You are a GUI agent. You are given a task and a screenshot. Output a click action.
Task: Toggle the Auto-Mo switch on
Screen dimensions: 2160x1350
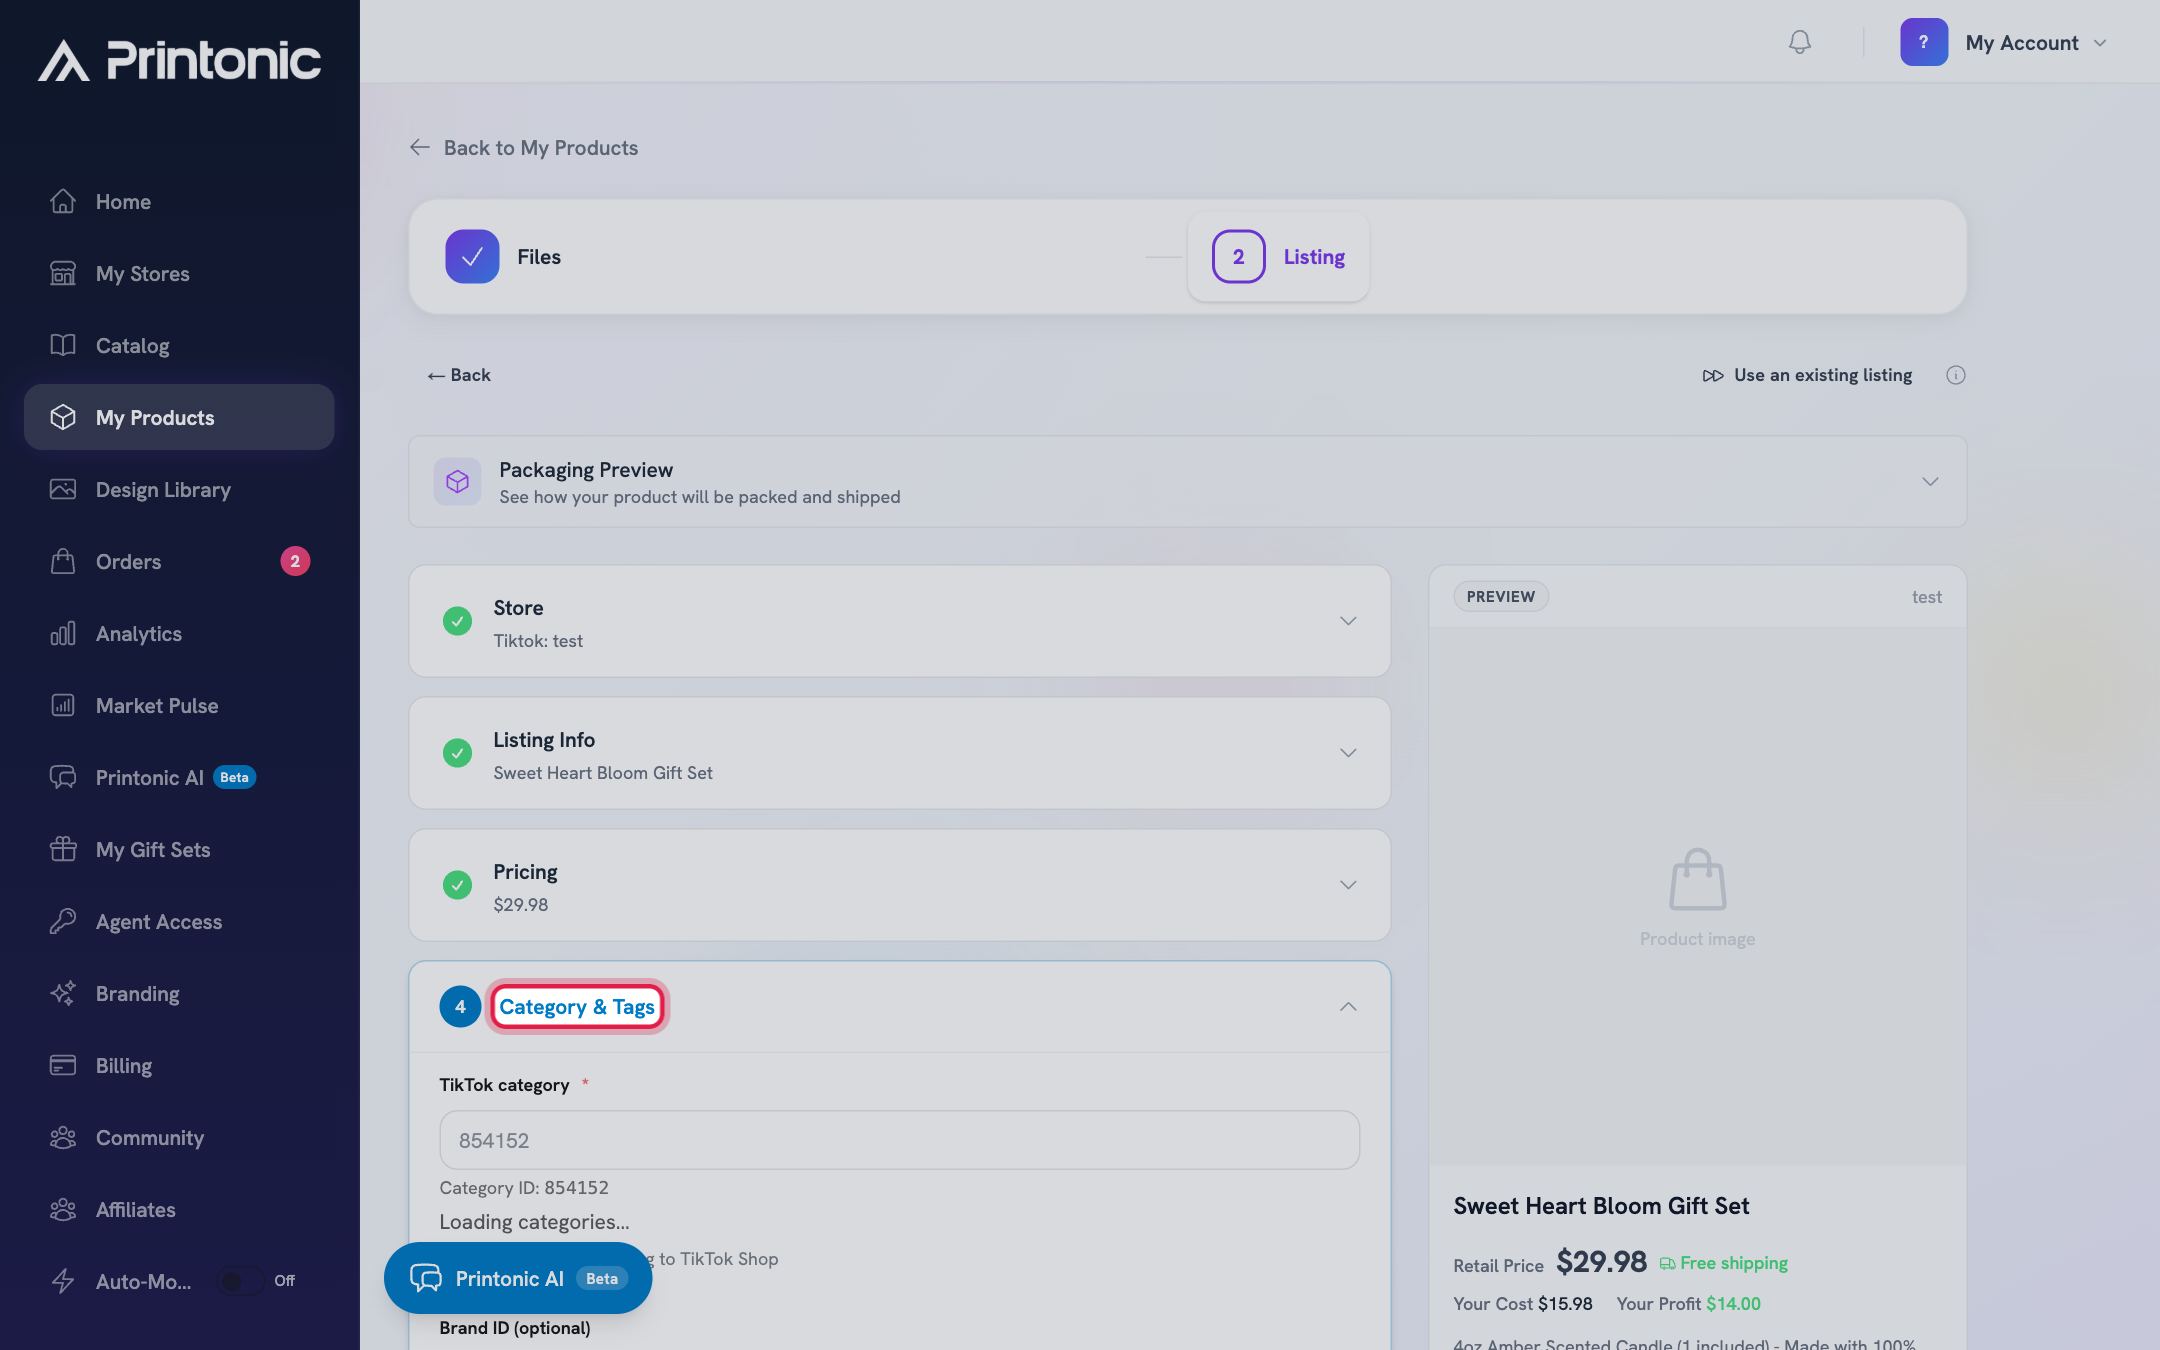(x=241, y=1281)
